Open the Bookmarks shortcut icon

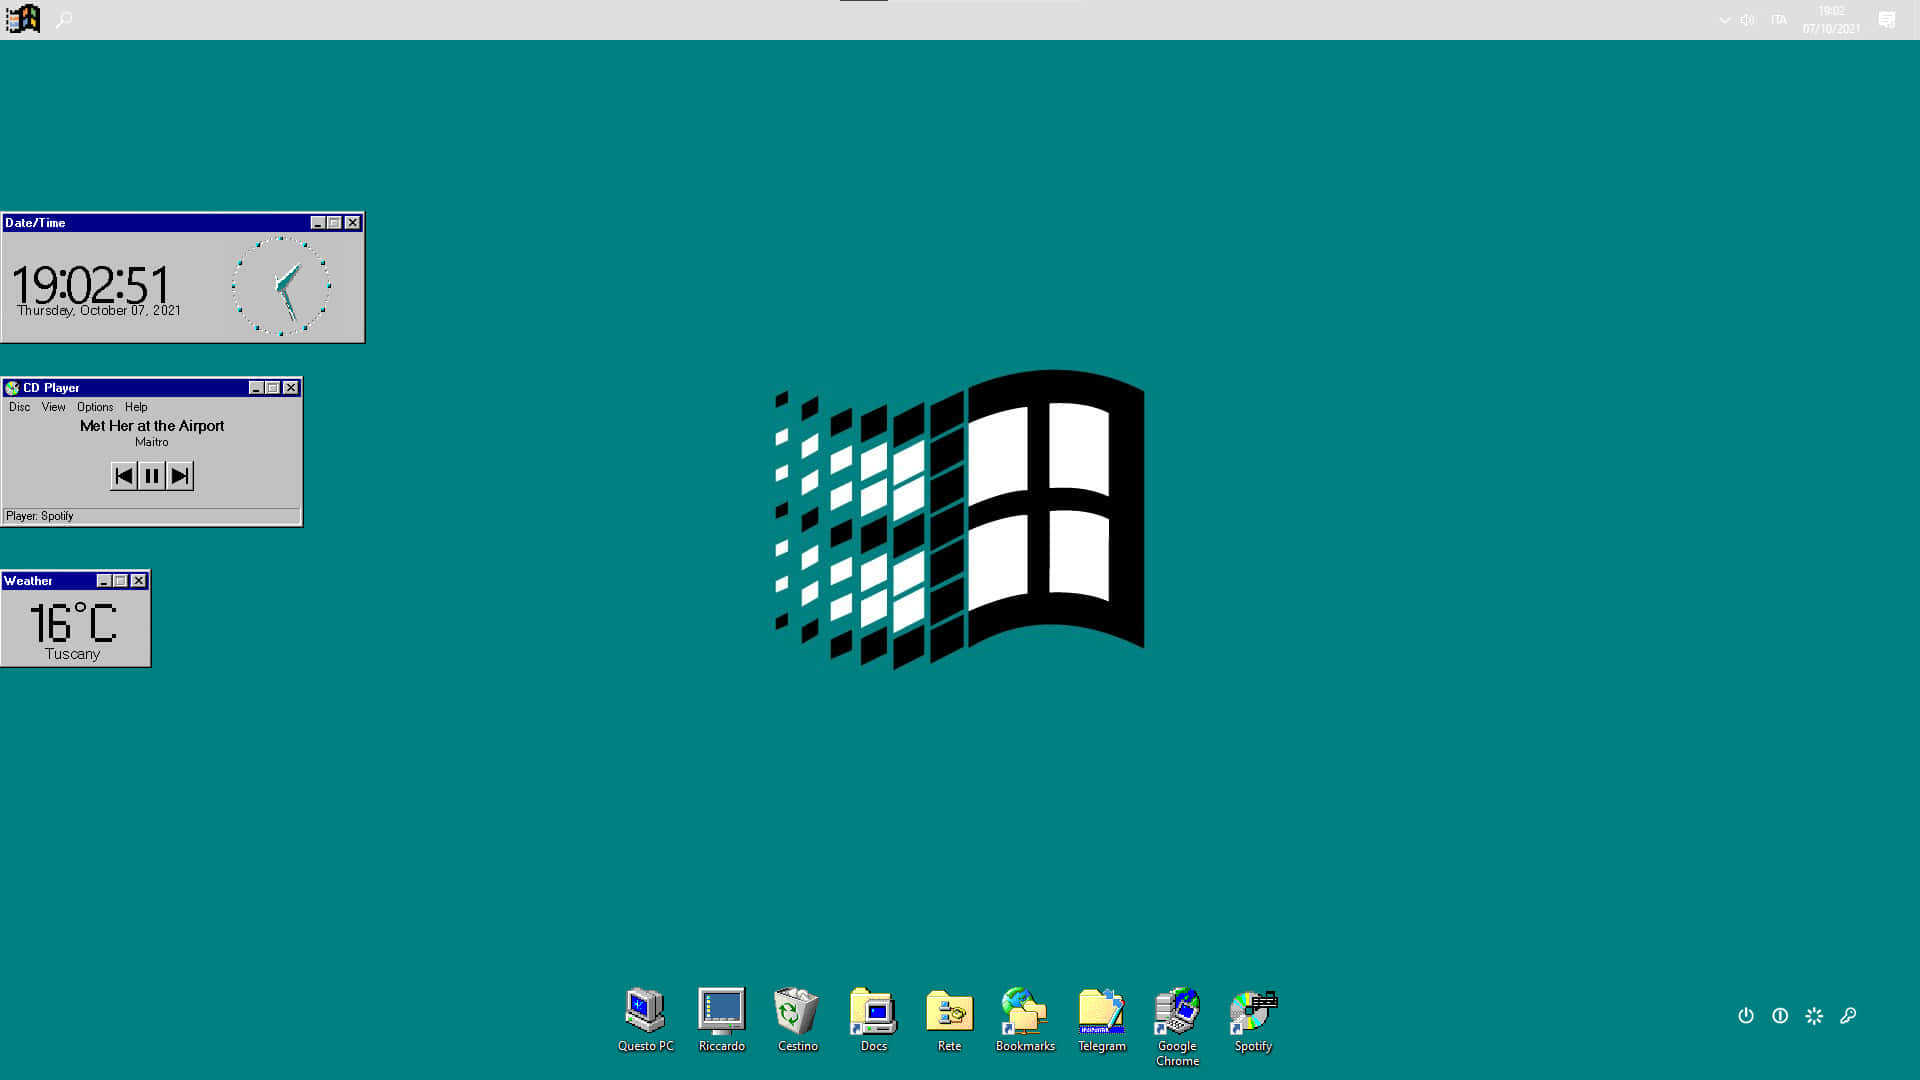pyautogui.click(x=1025, y=1020)
